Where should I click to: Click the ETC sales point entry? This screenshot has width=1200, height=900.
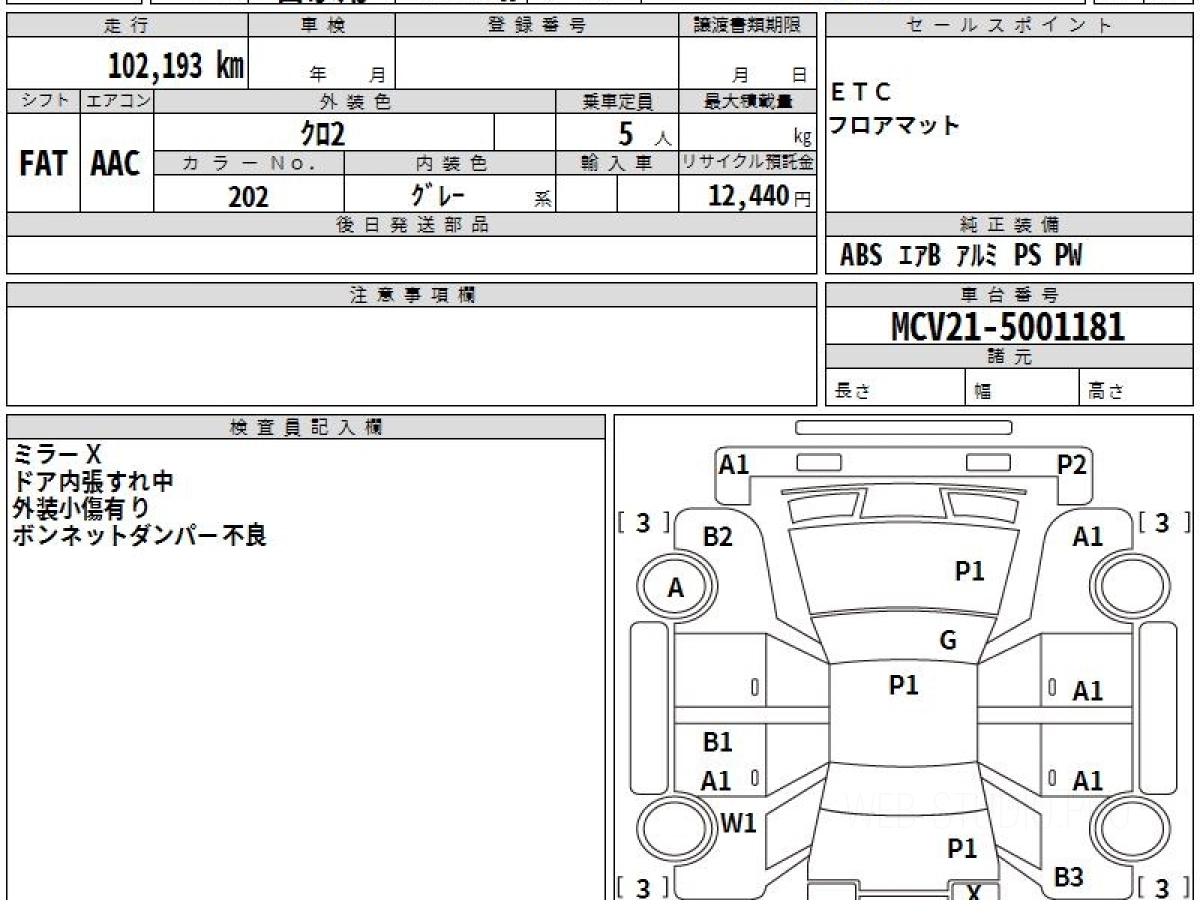pos(860,92)
